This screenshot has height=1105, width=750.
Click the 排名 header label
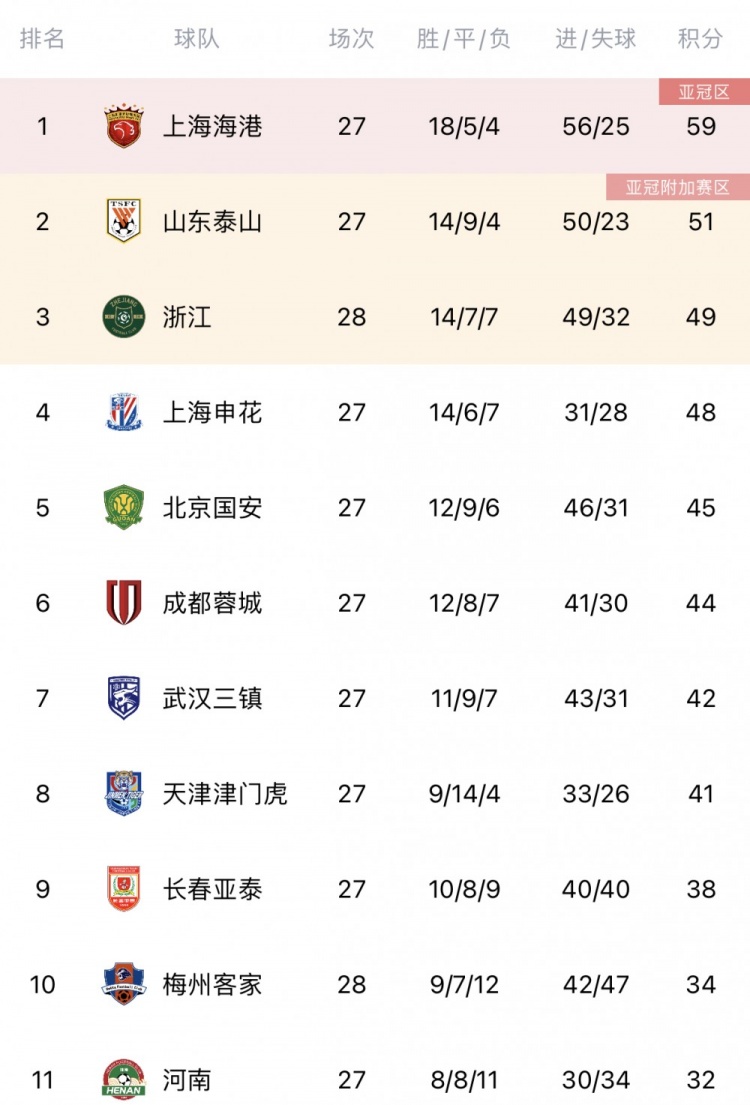[x=42, y=38]
